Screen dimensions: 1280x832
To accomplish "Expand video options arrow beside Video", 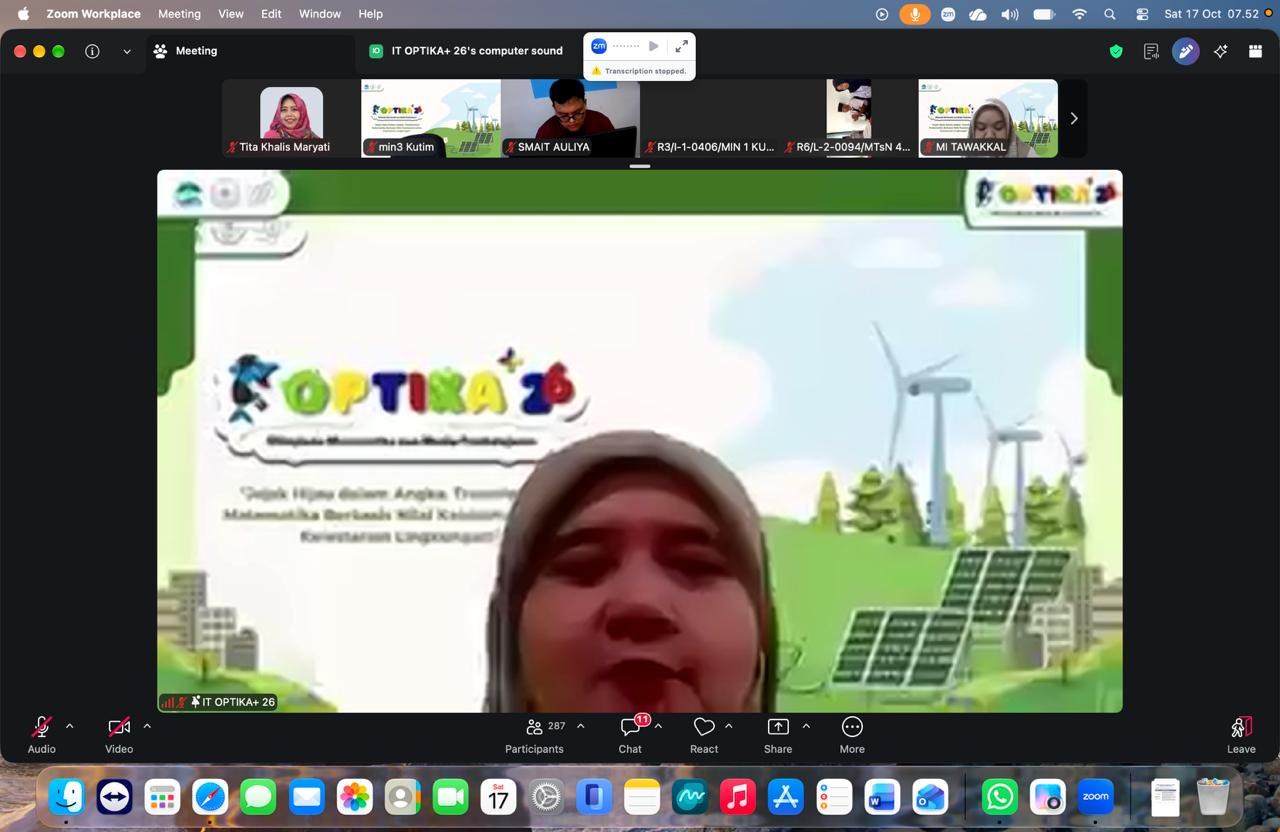I will (x=147, y=726).
